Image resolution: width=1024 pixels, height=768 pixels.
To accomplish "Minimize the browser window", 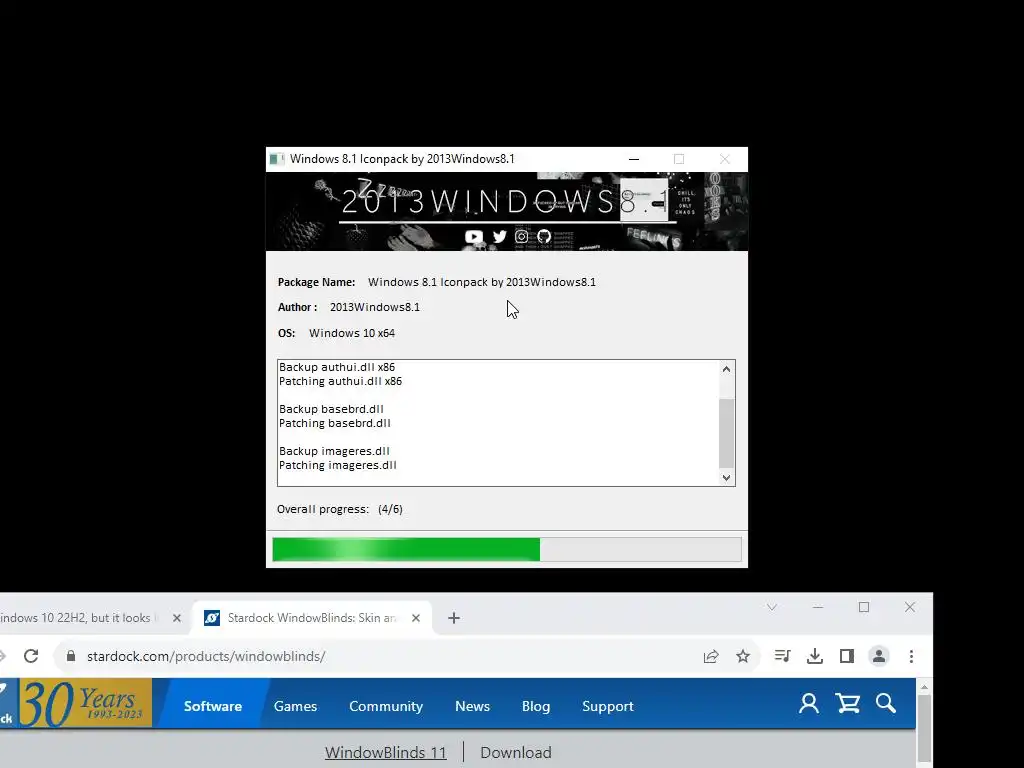I will [818, 607].
